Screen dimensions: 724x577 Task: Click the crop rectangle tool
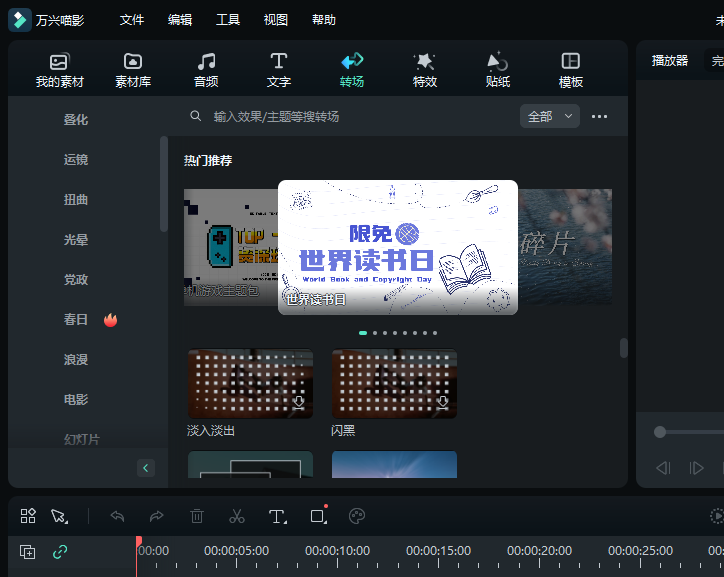319,516
